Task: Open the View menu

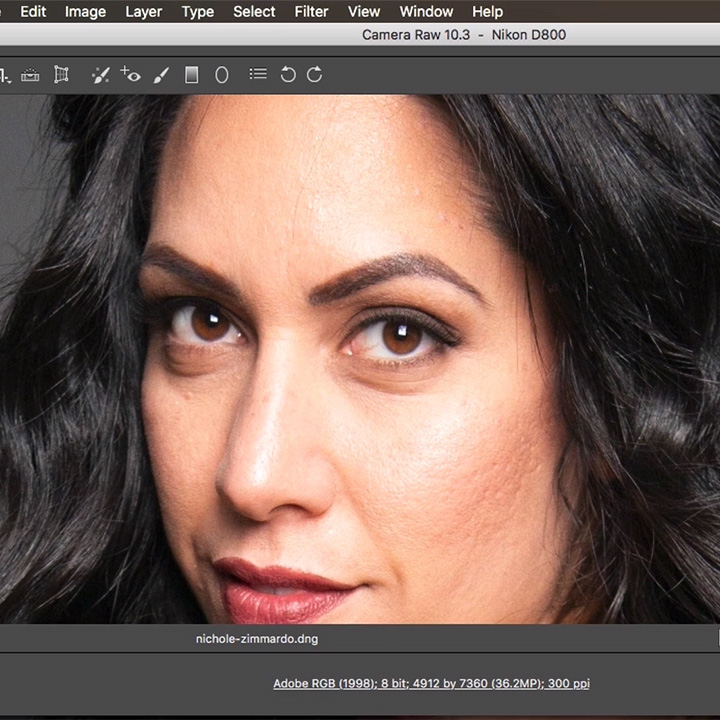Action: coord(364,11)
